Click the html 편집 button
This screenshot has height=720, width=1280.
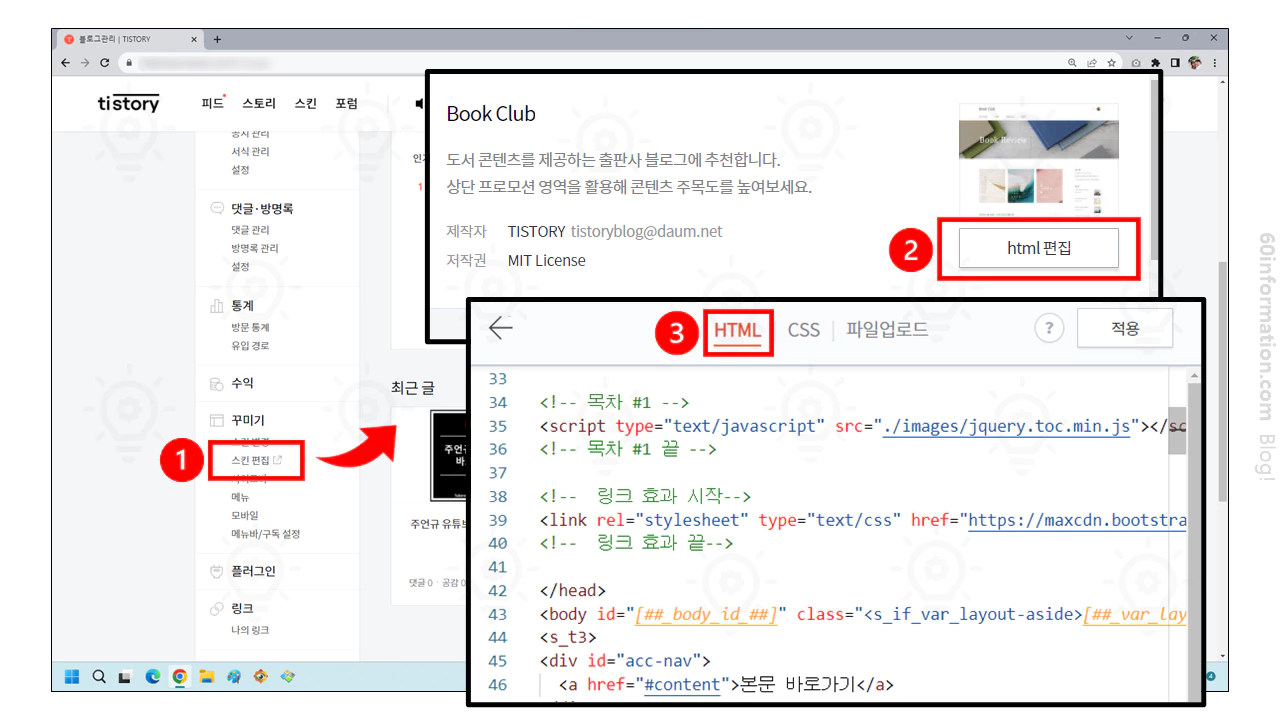tap(1040, 249)
